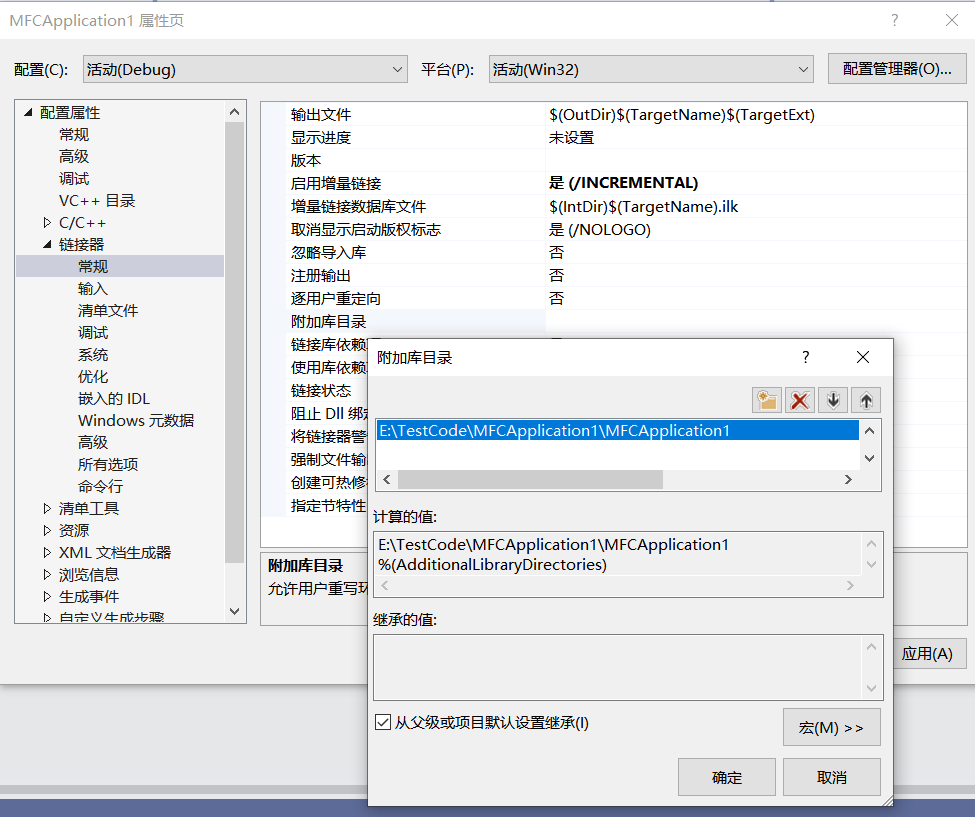The width and height of the screenshot is (975, 817).
Task: Select 高级 under 链接器
Action: [x=93, y=442]
